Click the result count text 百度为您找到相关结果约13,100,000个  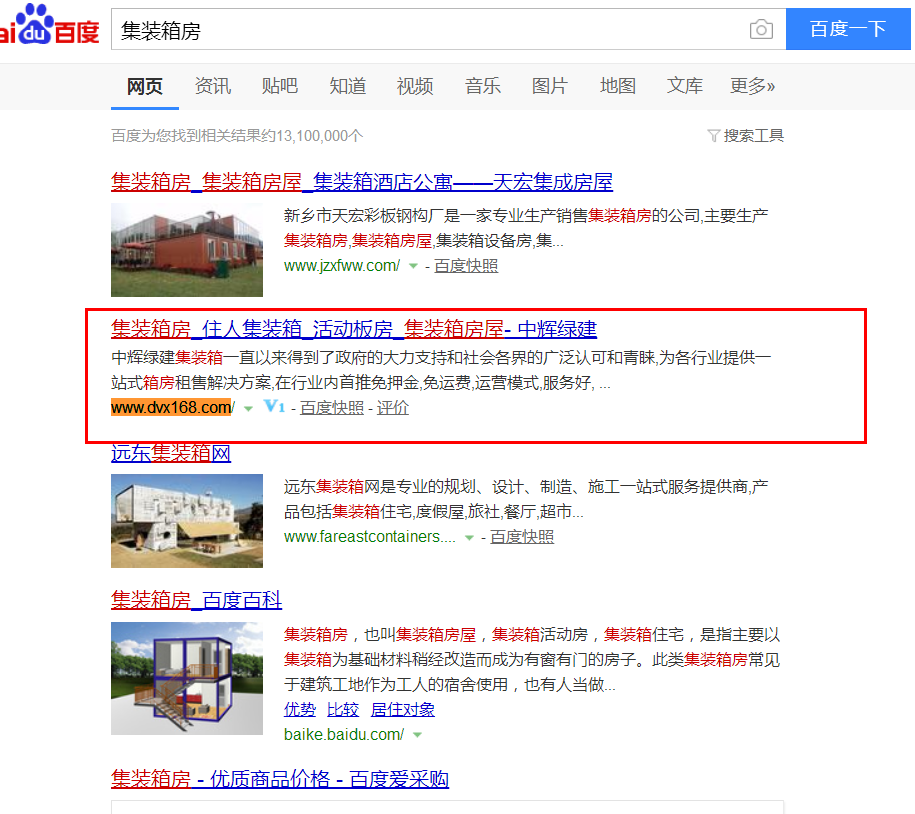point(237,136)
